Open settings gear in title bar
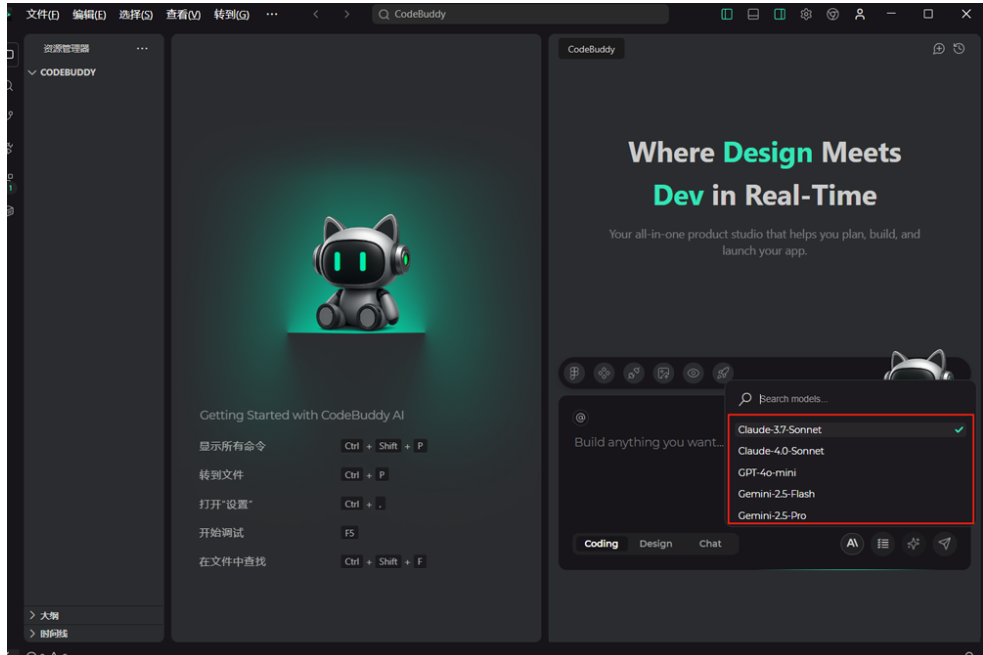This screenshot has width=983, height=655. (x=806, y=14)
